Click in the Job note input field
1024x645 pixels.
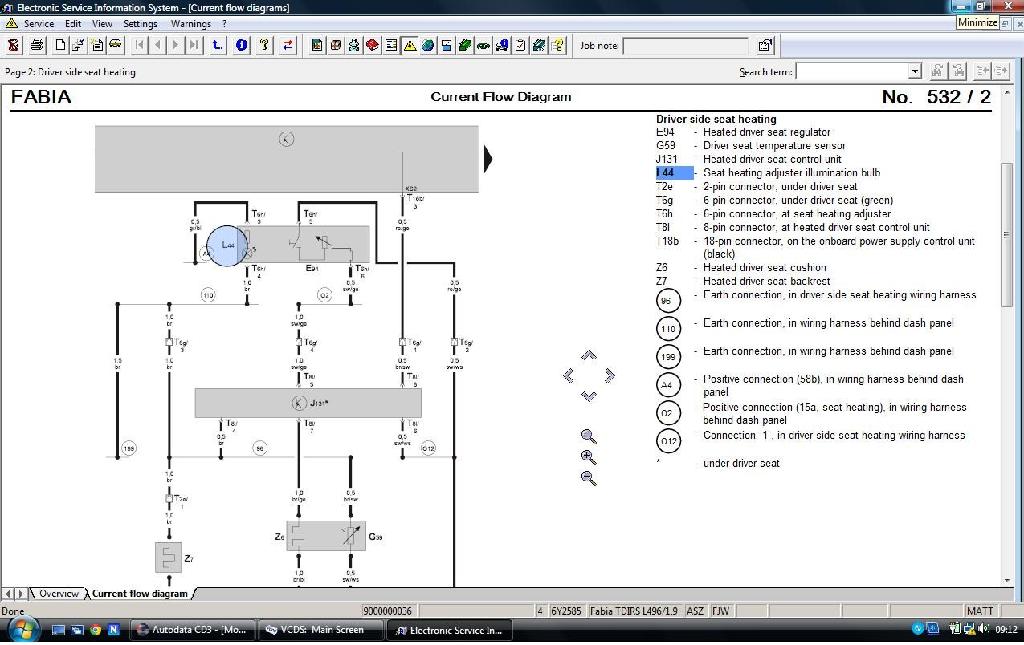(686, 46)
